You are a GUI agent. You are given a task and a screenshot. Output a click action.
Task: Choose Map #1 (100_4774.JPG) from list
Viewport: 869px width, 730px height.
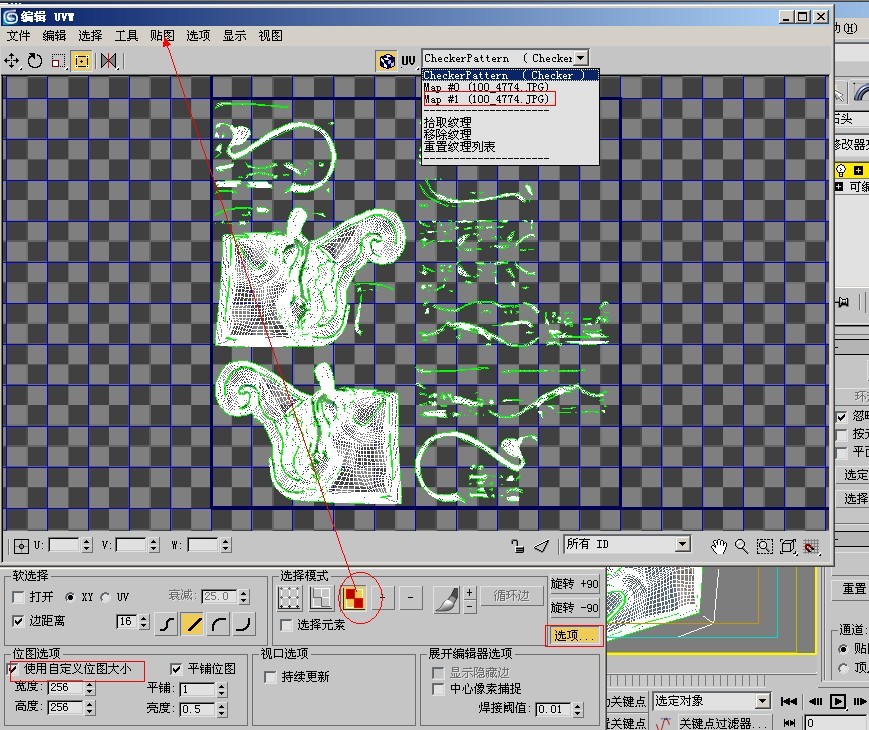pyautogui.click(x=487, y=99)
